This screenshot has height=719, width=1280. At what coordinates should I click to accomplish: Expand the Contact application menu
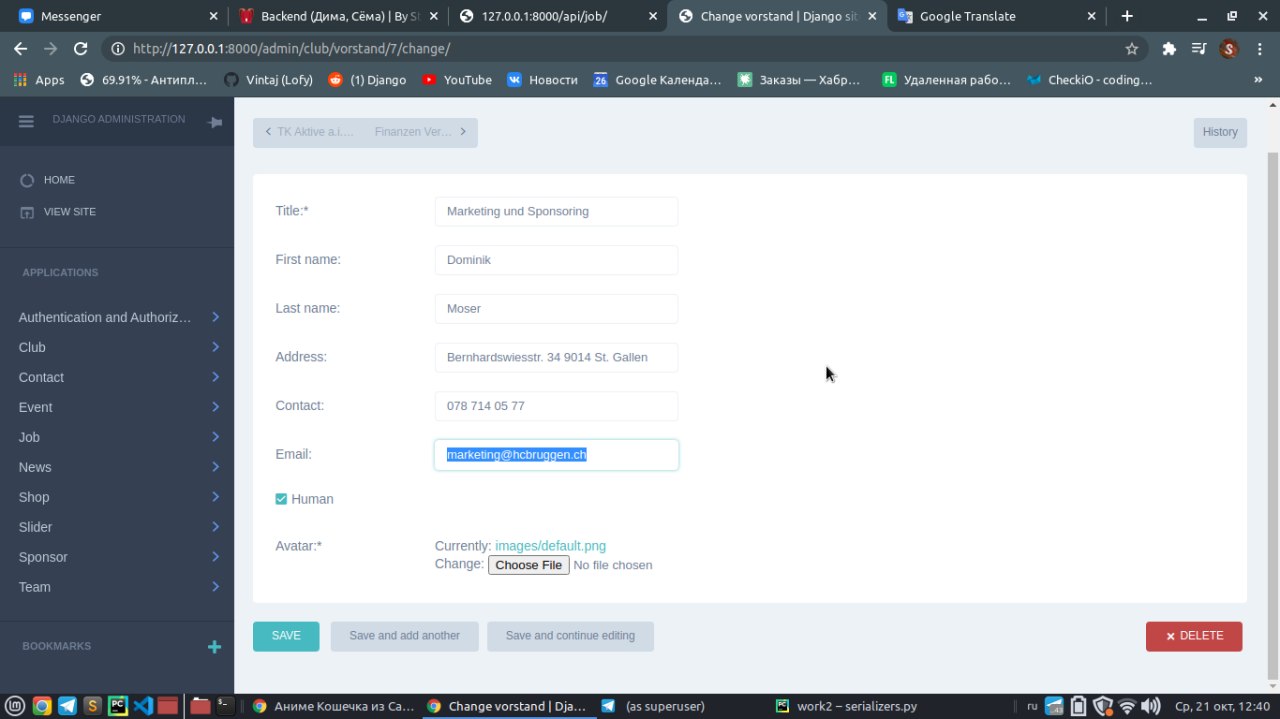[117, 377]
